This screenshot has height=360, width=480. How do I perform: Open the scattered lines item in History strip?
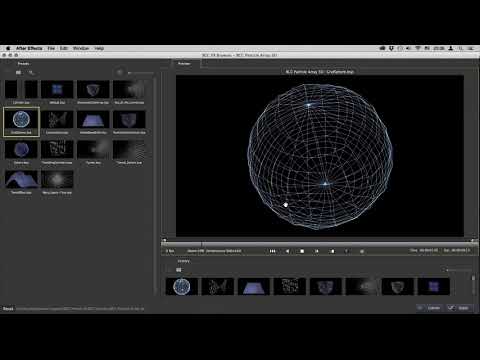[x=218, y=287]
